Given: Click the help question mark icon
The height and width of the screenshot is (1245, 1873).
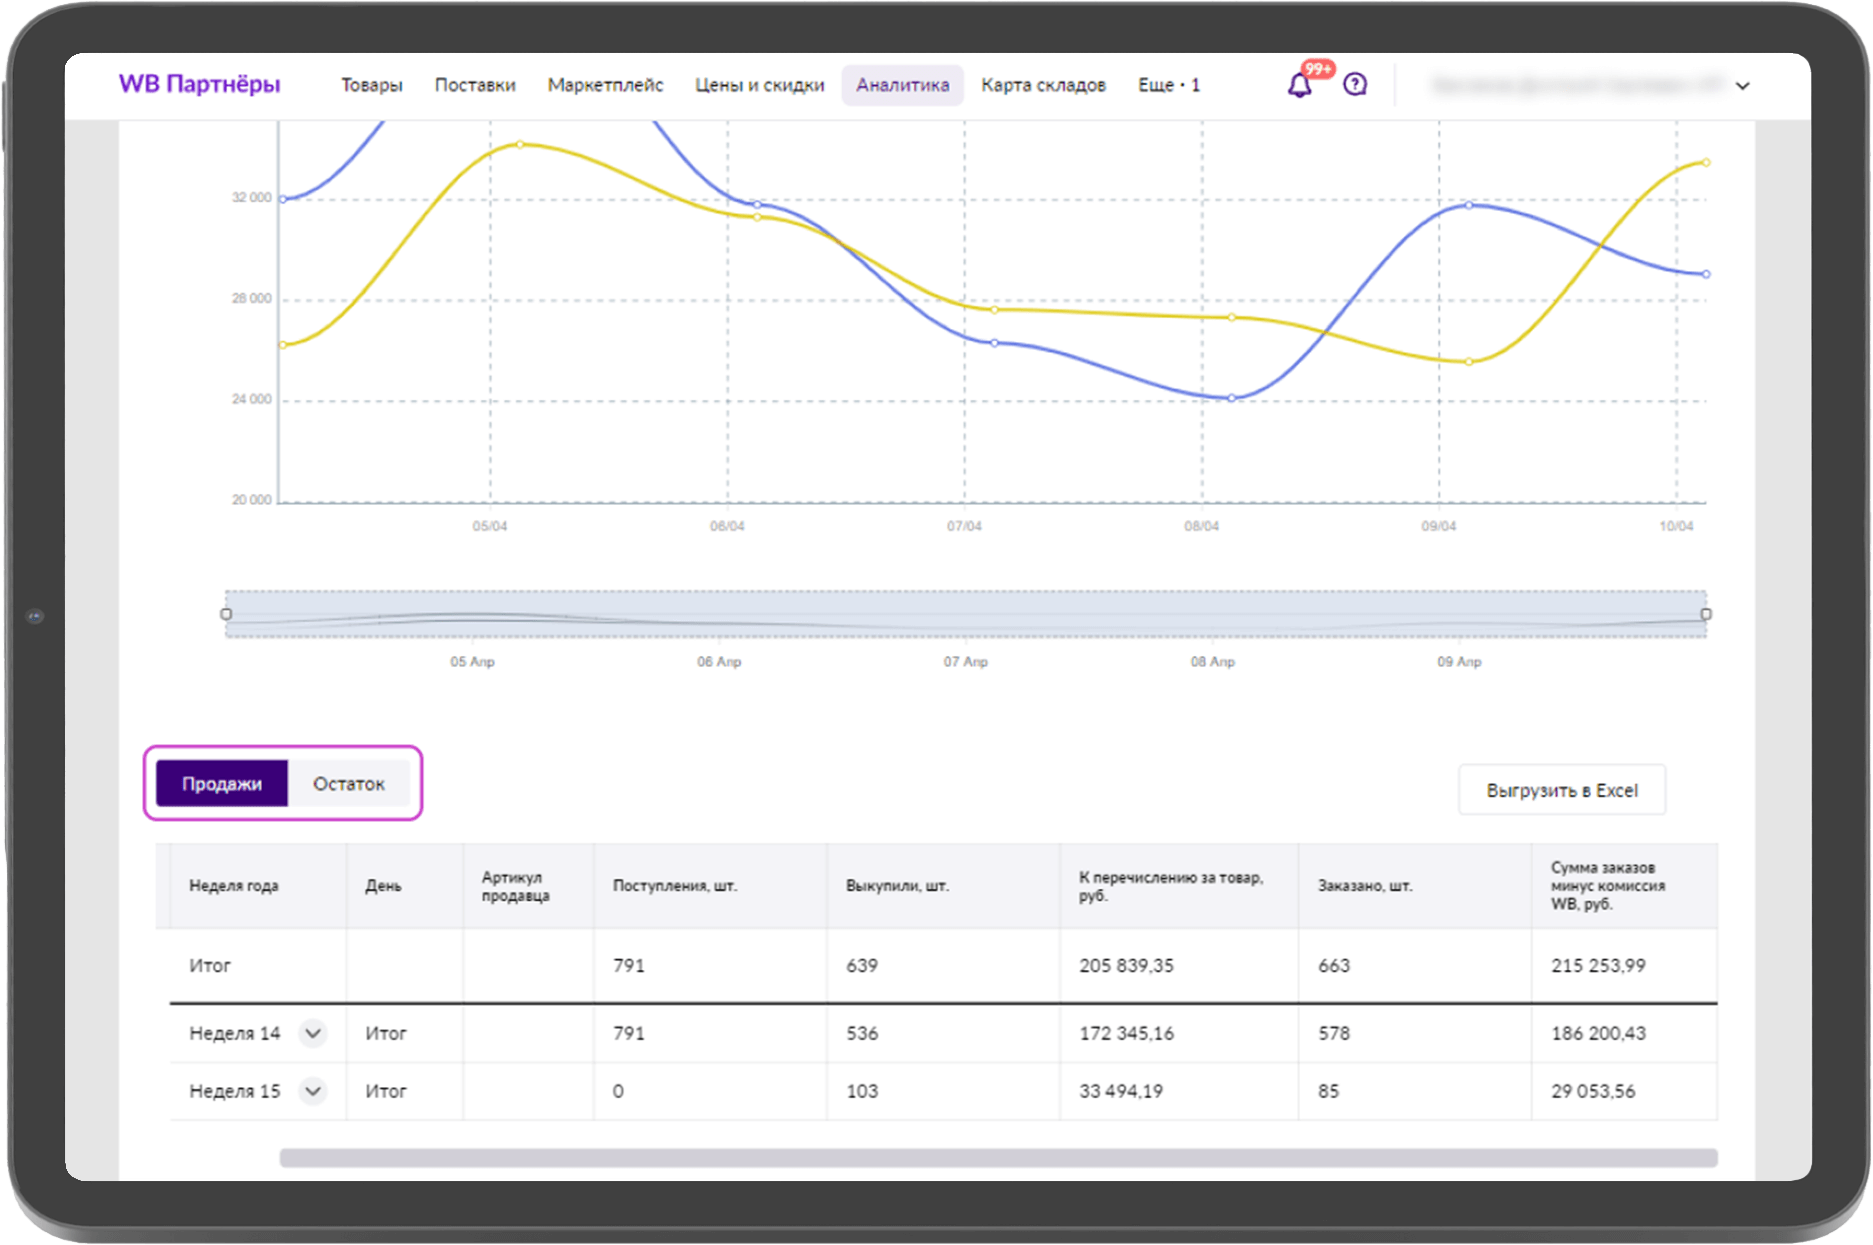Looking at the screenshot, I should tap(1355, 85).
